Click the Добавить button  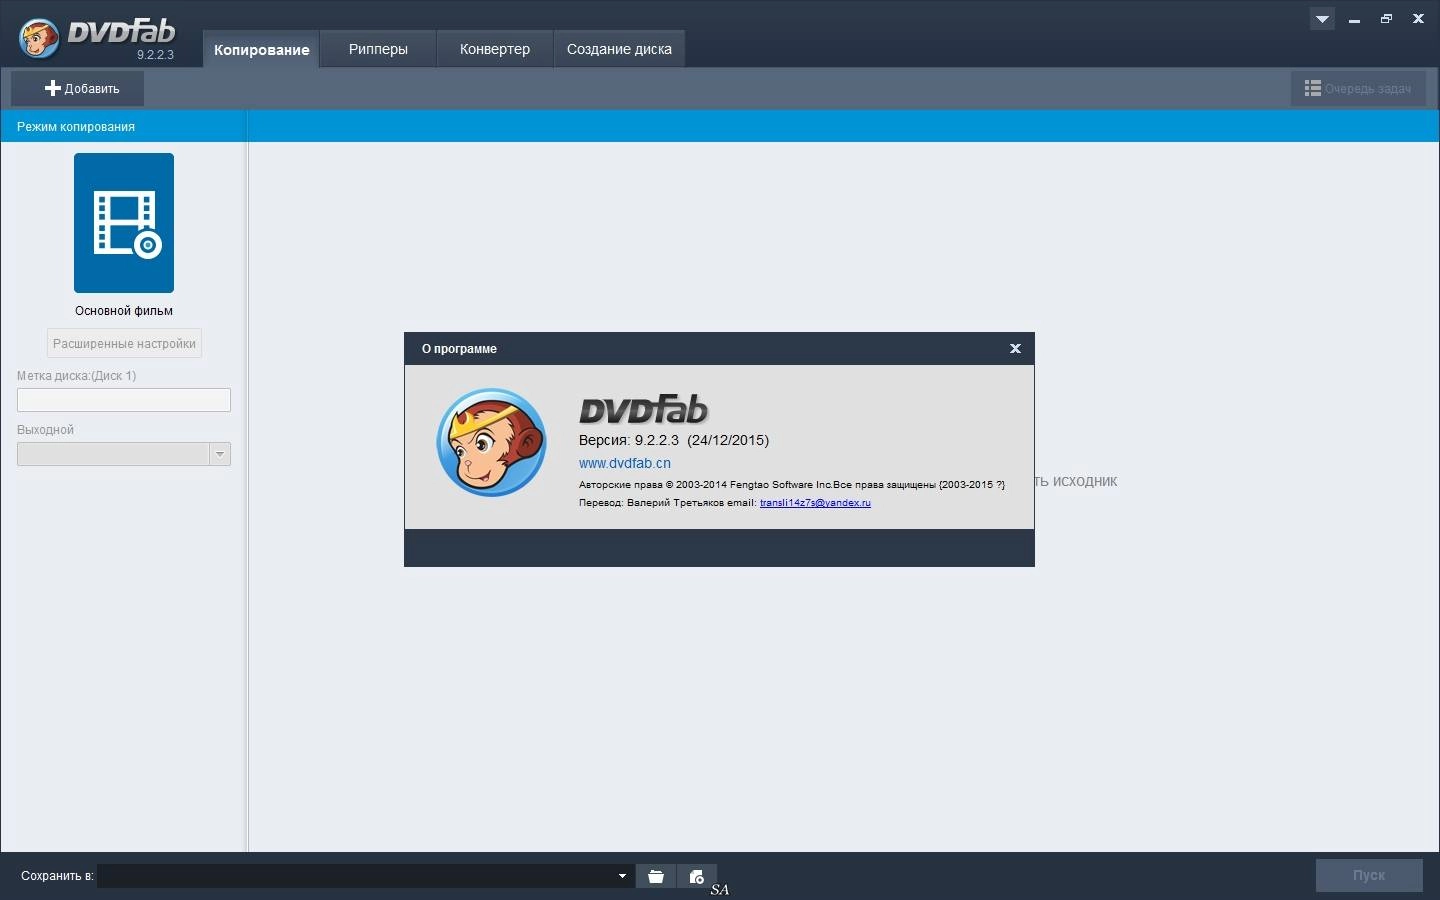78,88
